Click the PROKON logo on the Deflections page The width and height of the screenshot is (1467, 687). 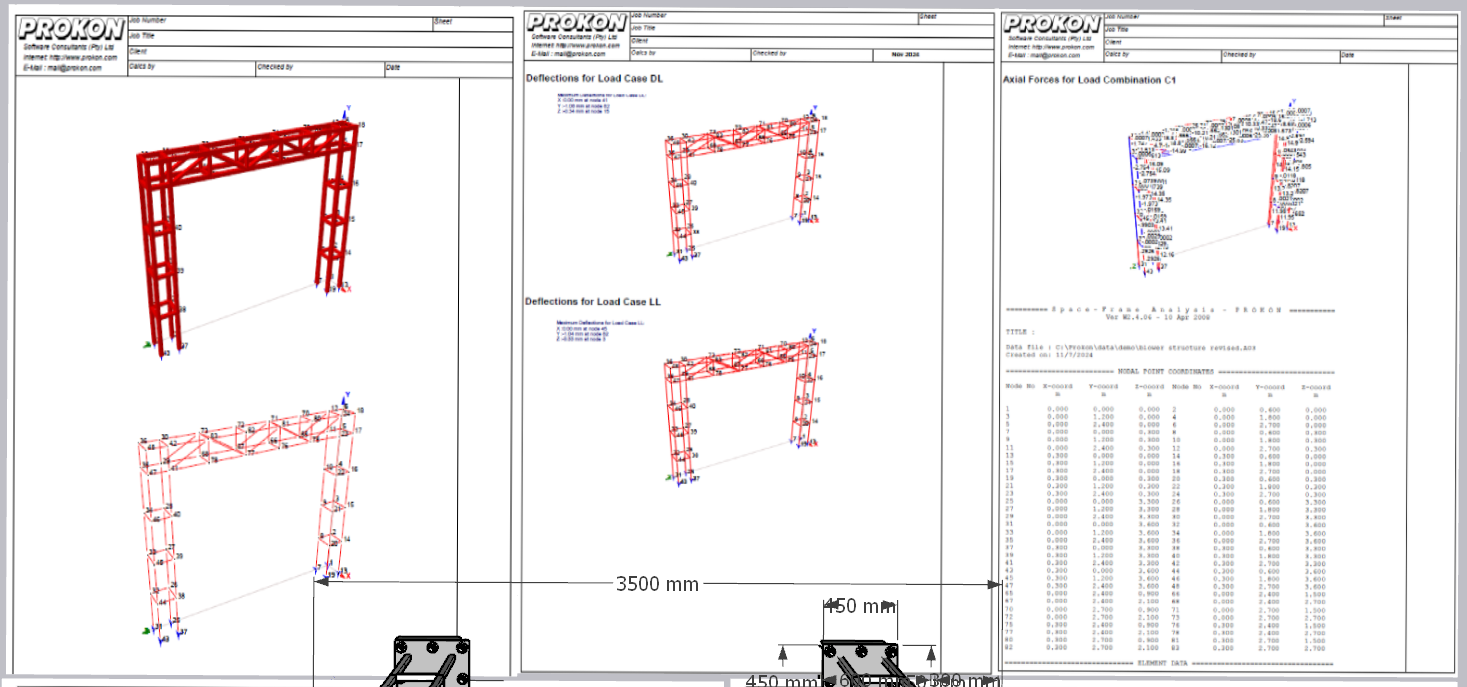(577, 23)
